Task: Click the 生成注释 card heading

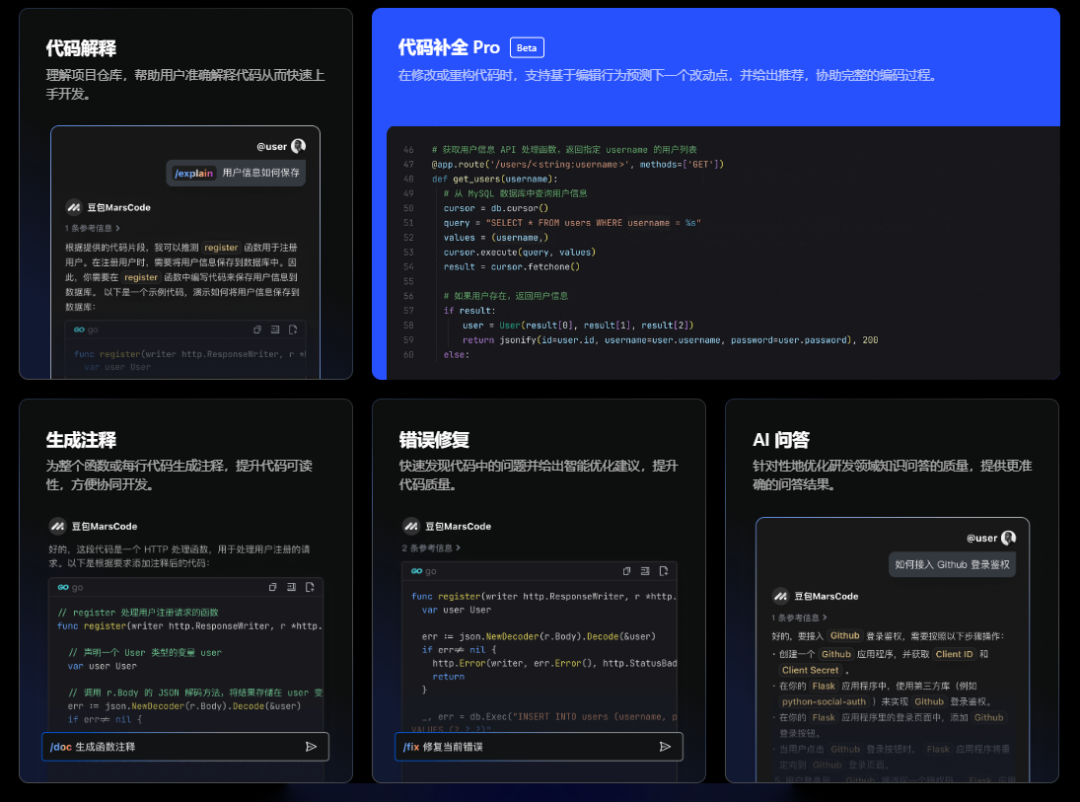Action: [81, 440]
